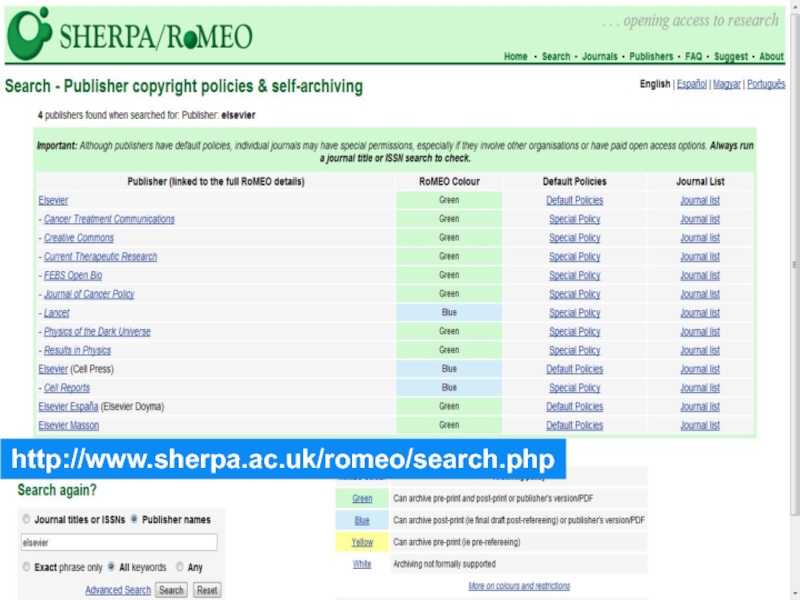This screenshot has height=600, width=800.
Task: Open Default Policies for Elsevier Masson
Action: [x=574, y=426]
